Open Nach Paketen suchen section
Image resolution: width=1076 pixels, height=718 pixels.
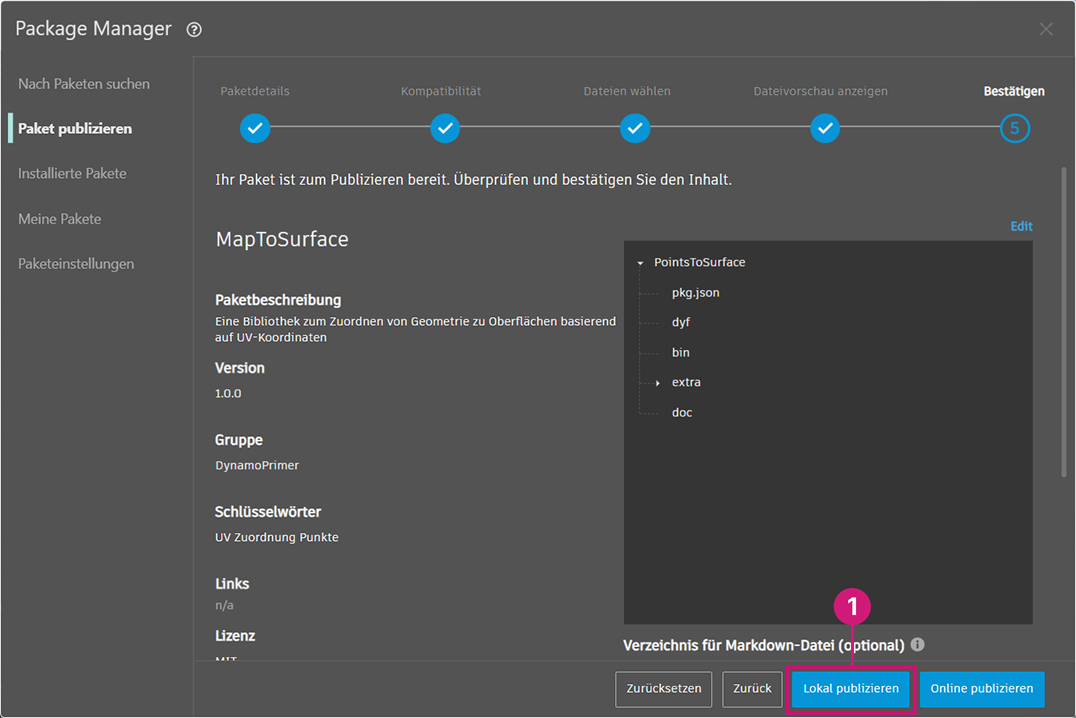pyautogui.click(x=84, y=84)
